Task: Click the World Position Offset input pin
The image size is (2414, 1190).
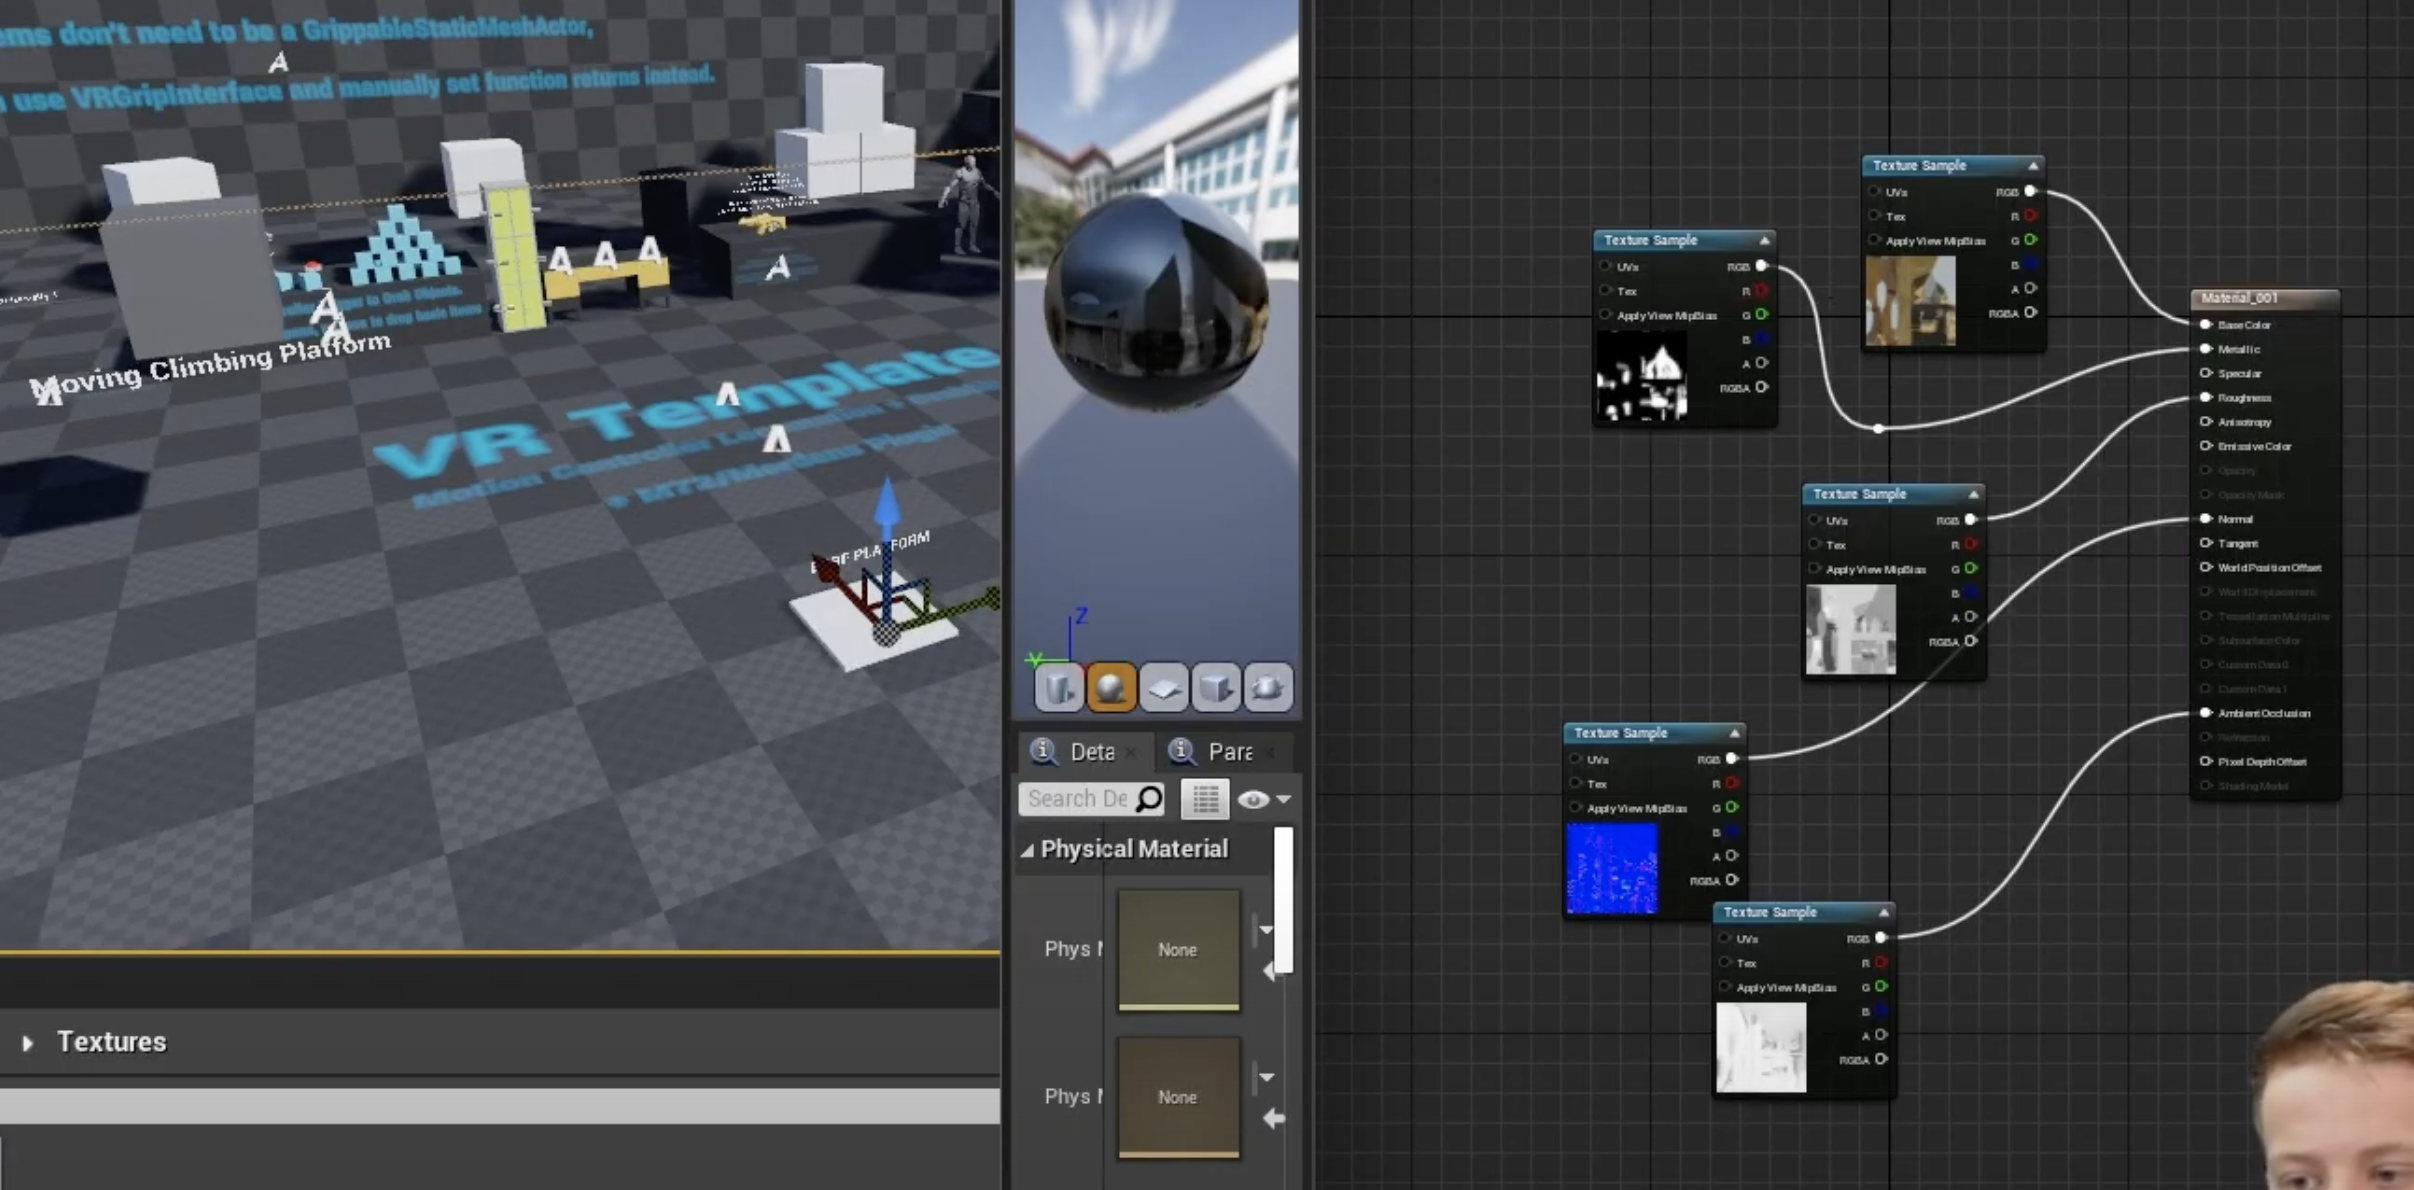Action: (x=2206, y=567)
